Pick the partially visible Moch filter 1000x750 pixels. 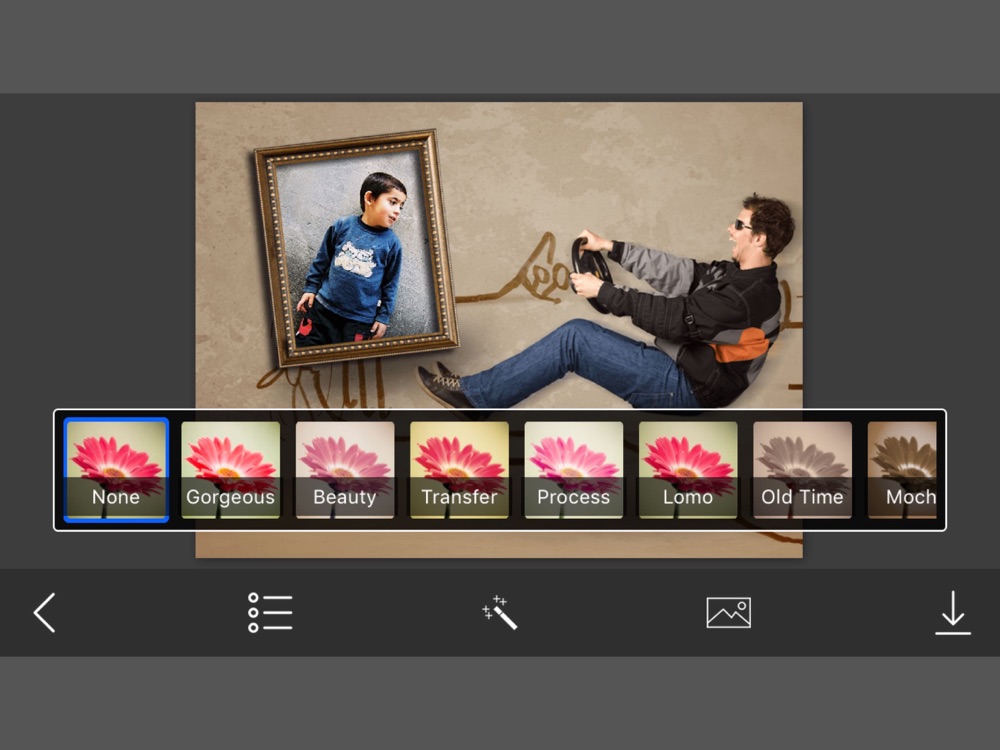(902, 470)
